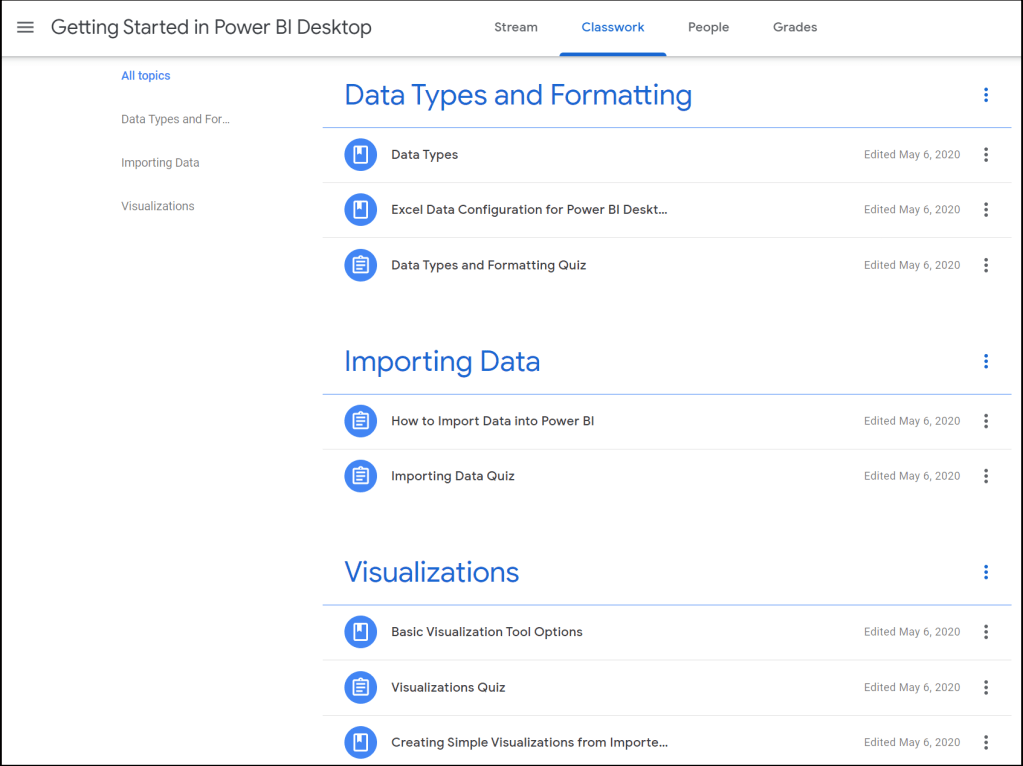Viewport: 1023px width, 766px height.
Task: Click the How to Import Data icon
Action: coord(360,421)
